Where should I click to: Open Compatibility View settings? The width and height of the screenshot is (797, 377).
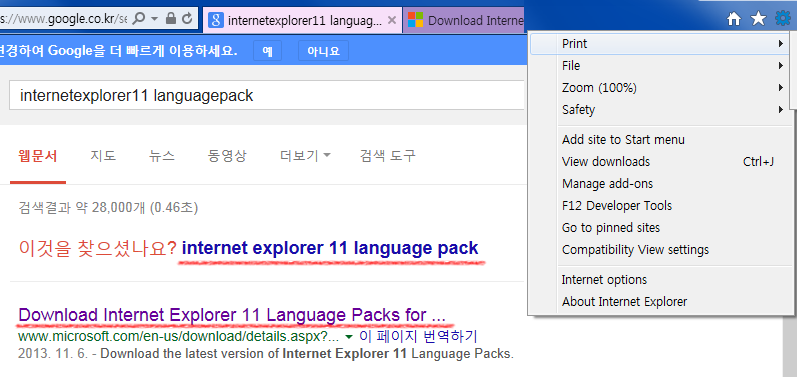coord(659,249)
